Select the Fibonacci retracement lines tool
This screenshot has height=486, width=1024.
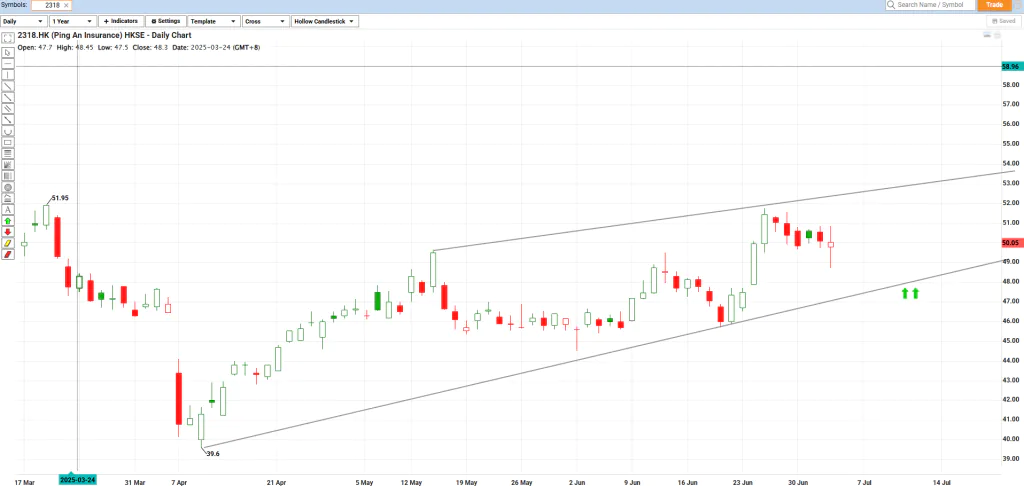(x=8, y=153)
